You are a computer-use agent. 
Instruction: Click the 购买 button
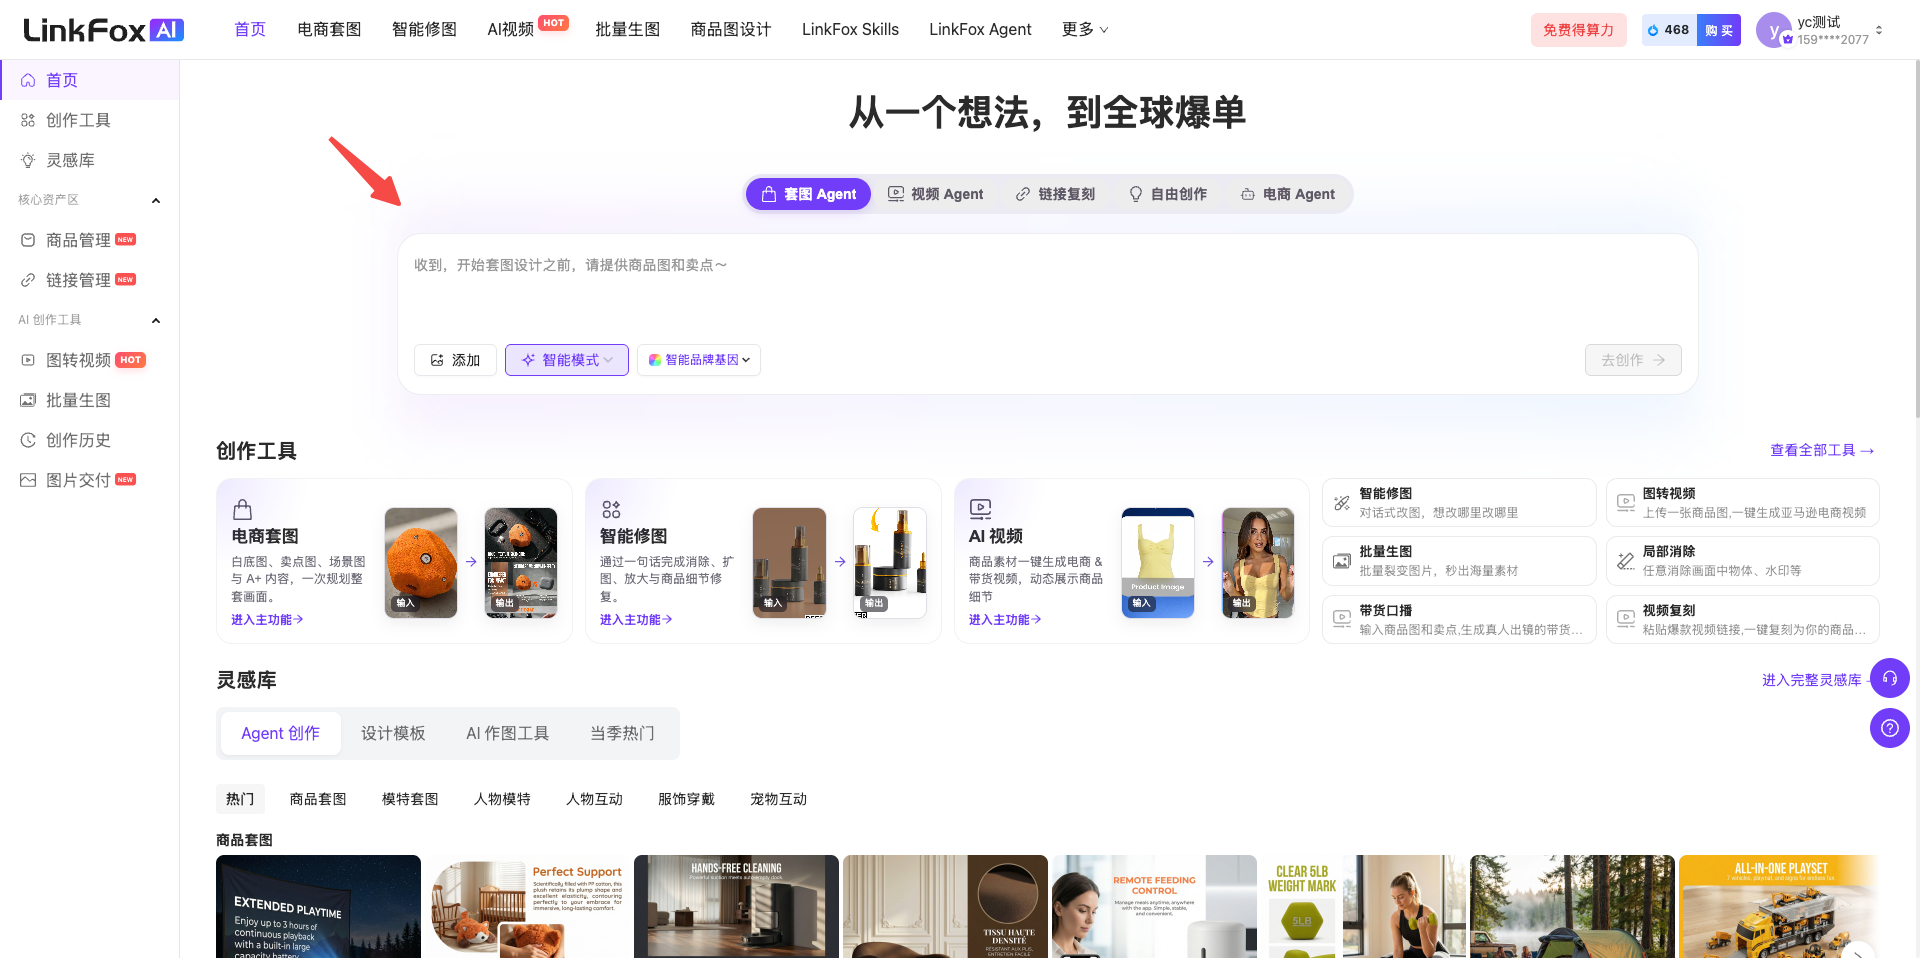1719,30
